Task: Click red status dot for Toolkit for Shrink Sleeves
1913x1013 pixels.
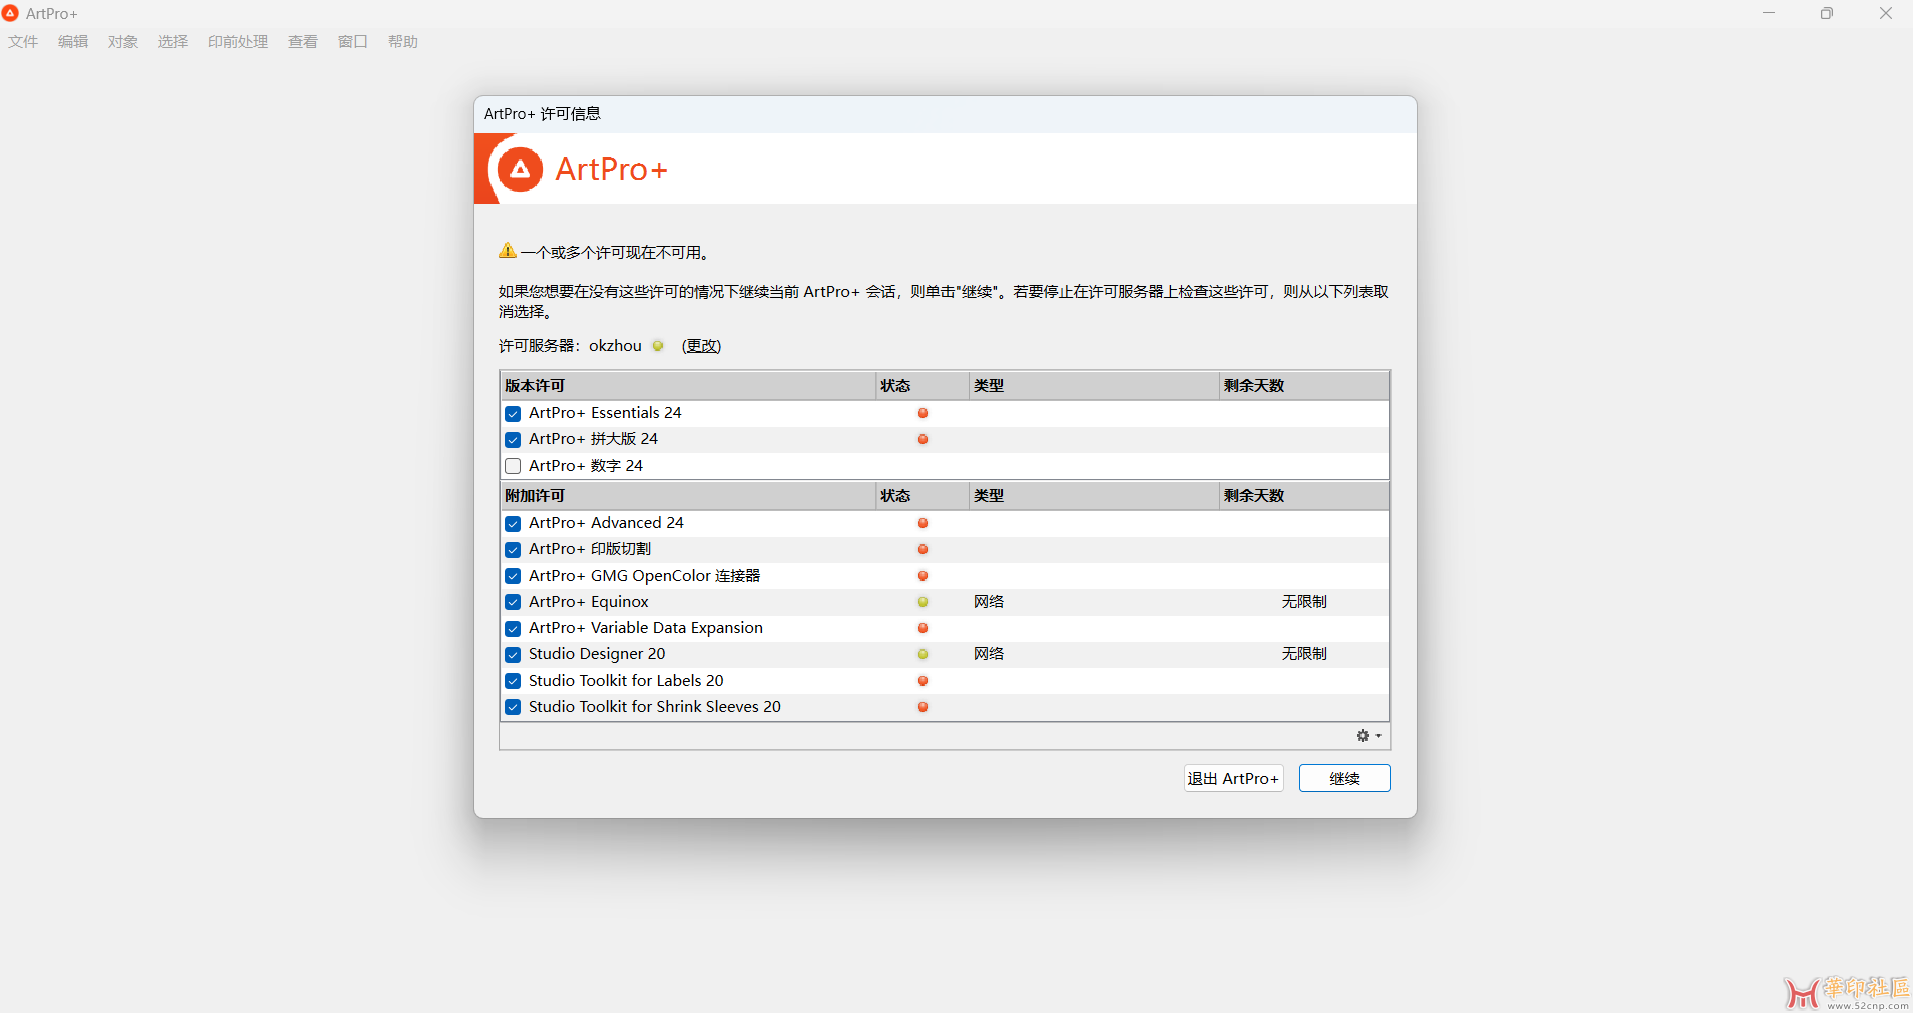Action: coord(923,707)
